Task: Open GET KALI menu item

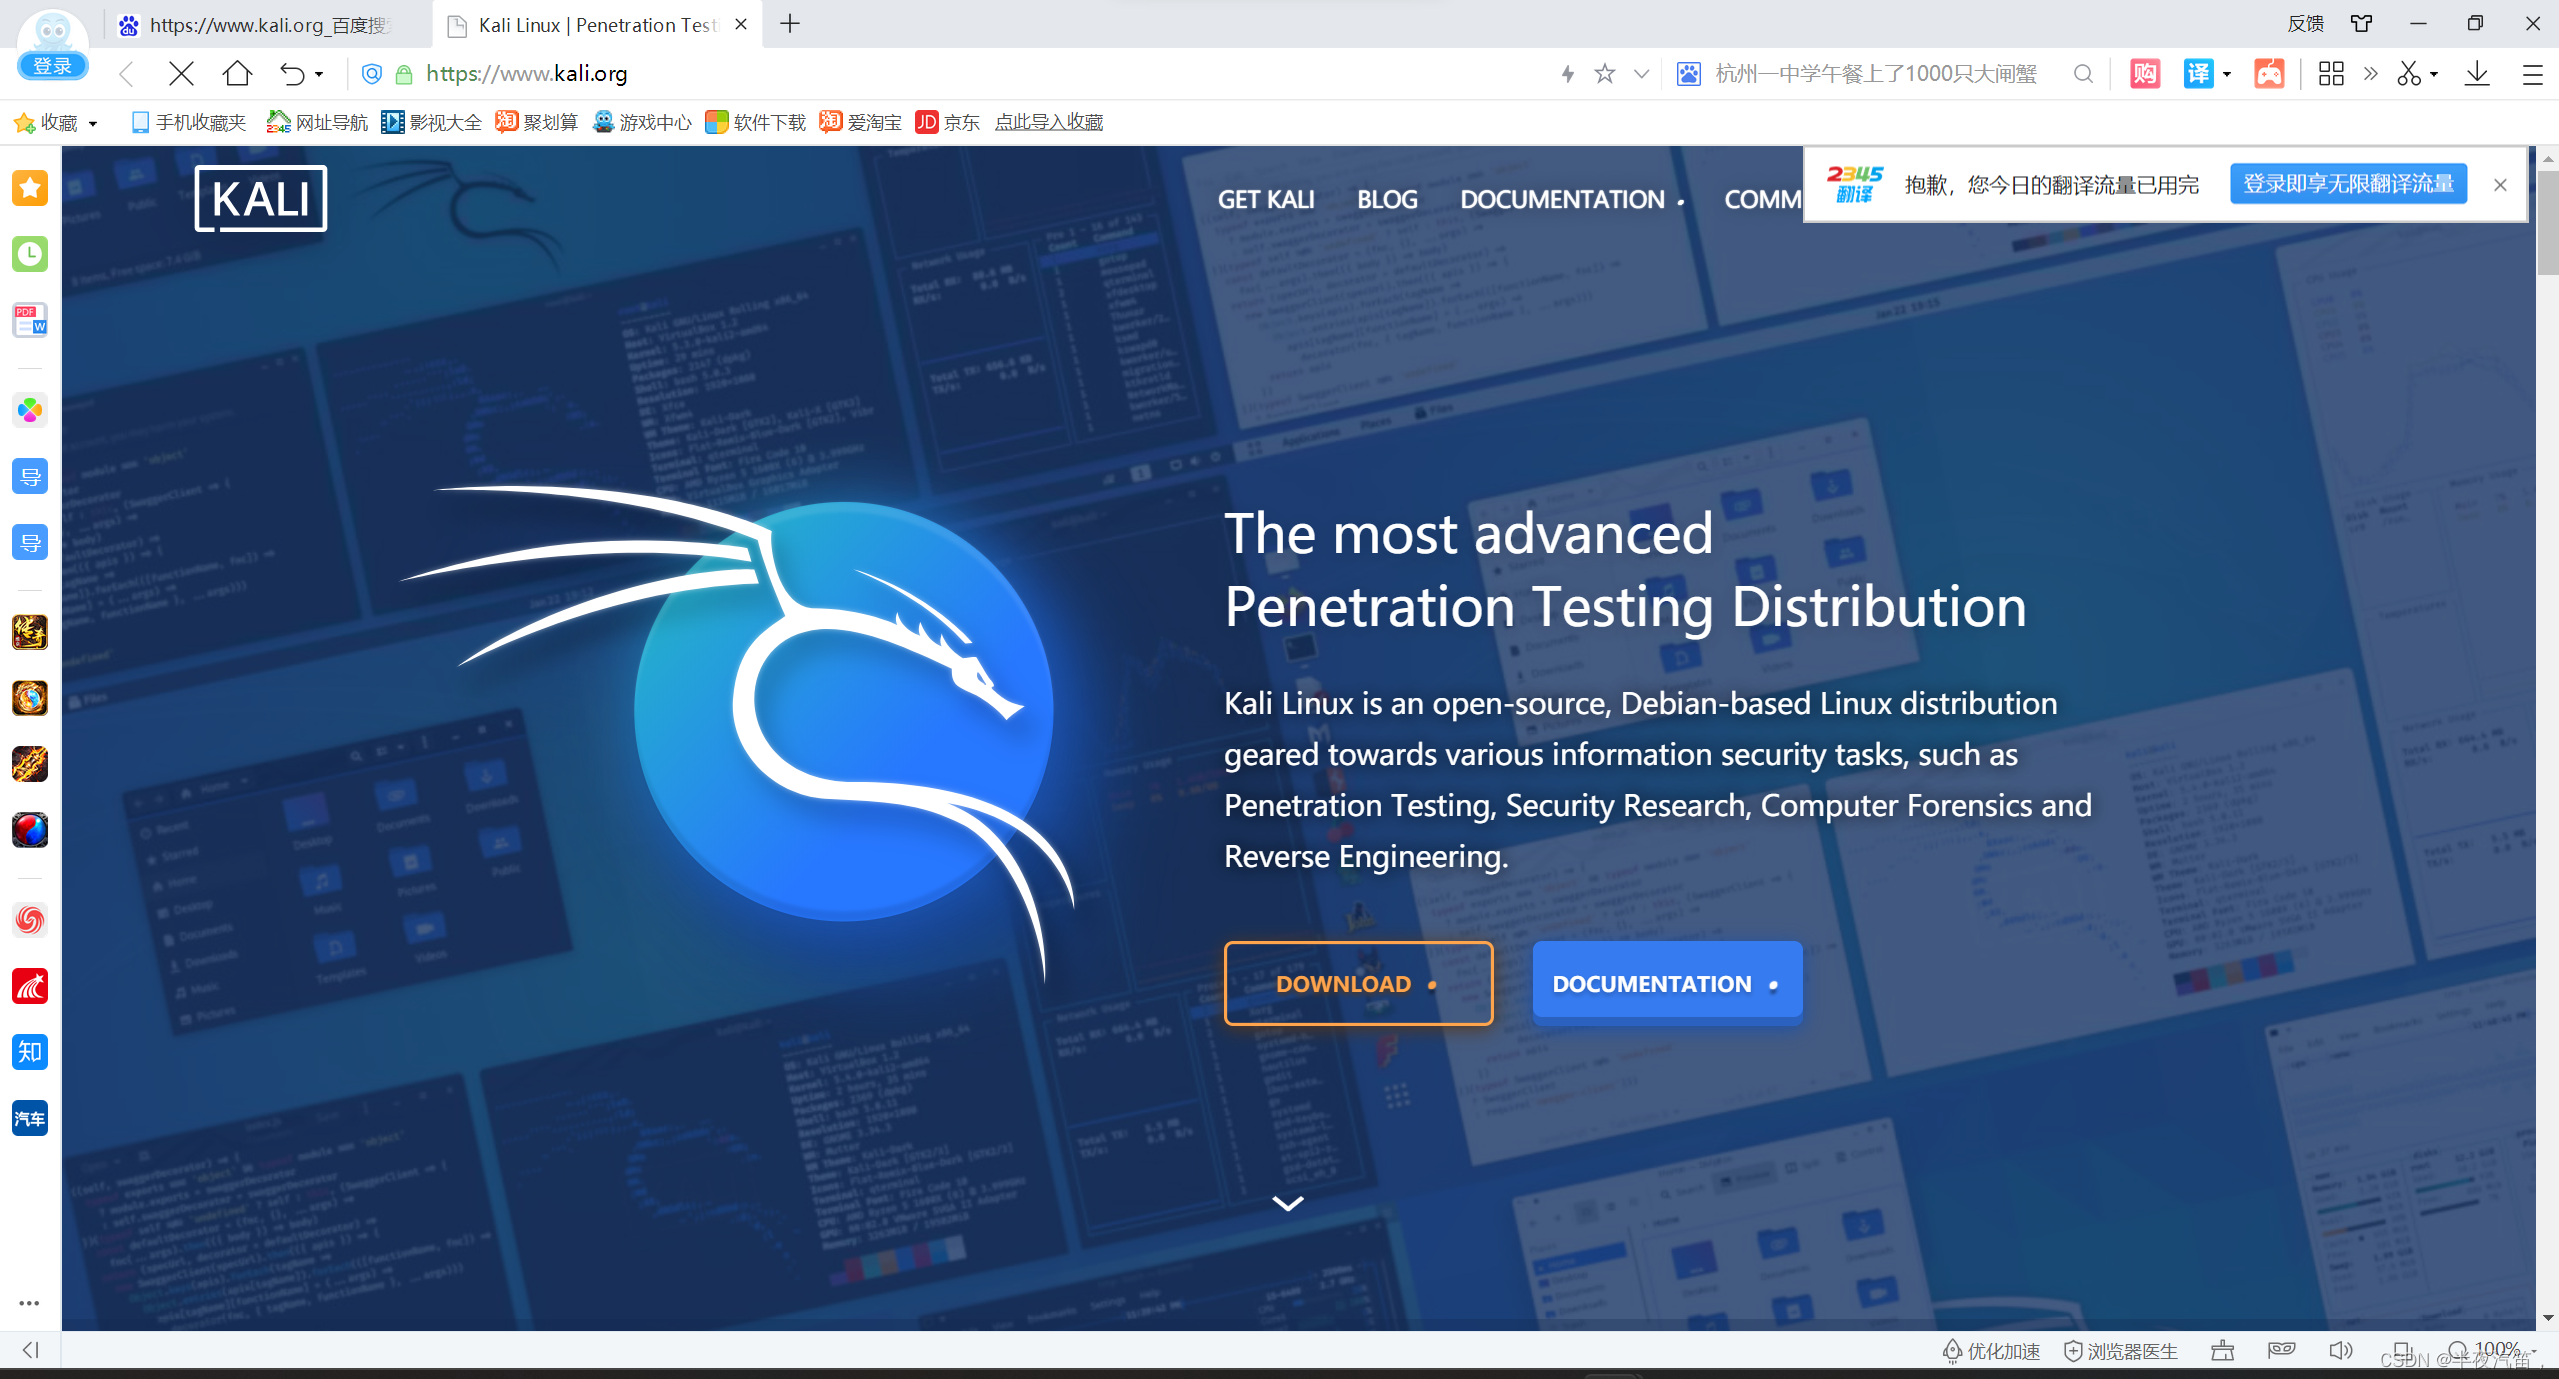Action: pos(1265,199)
